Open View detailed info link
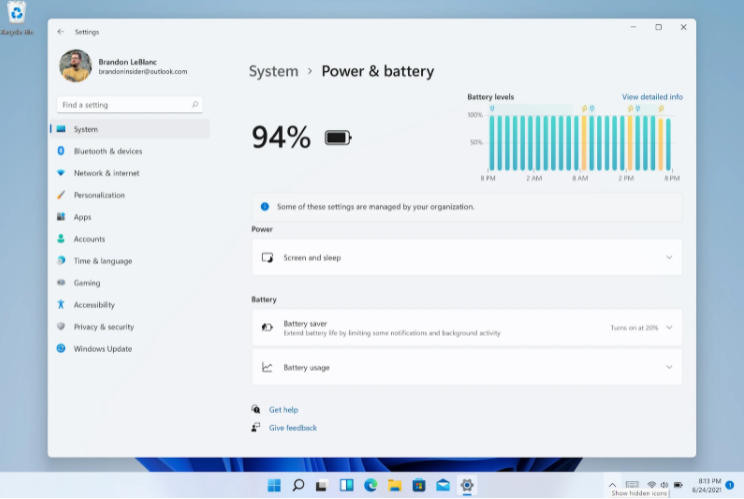The height and width of the screenshot is (499, 744). pos(652,97)
